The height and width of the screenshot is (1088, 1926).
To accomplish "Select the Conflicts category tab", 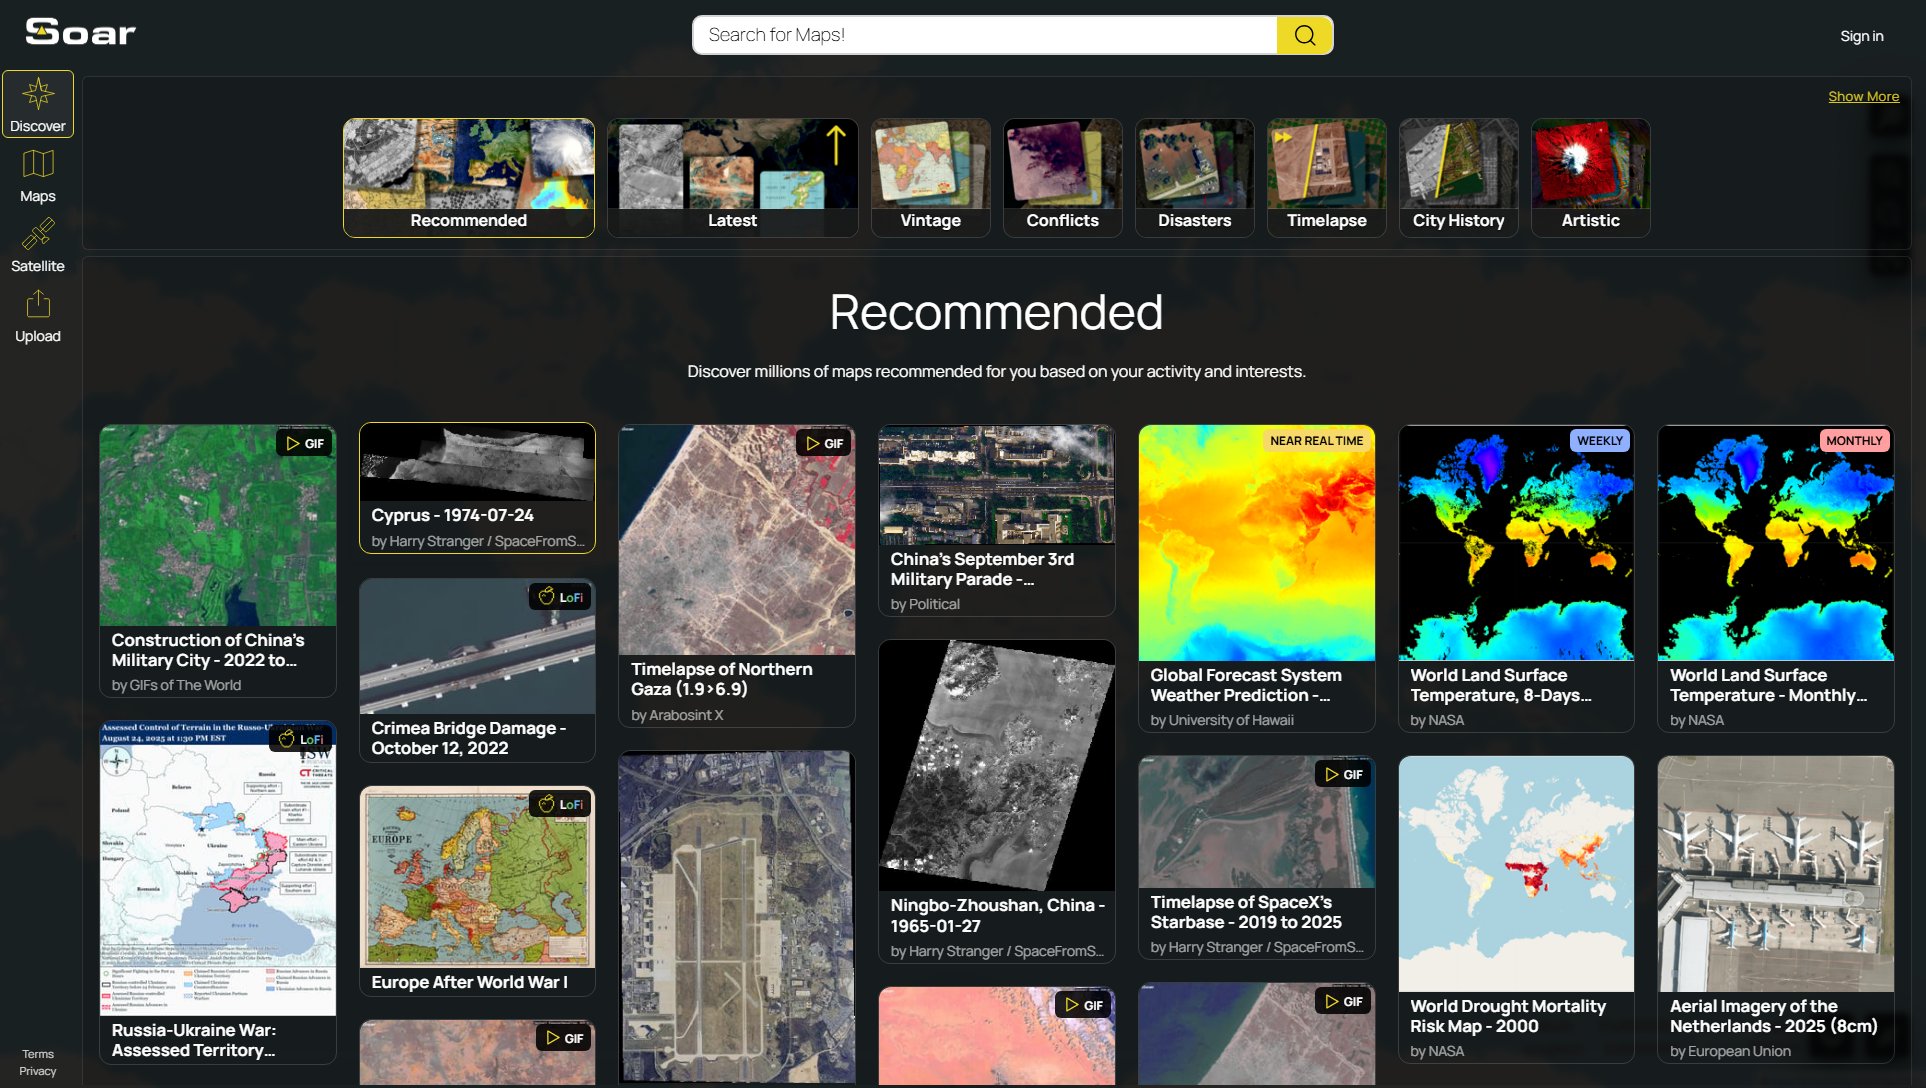I will pyautogui.click(x=1063, y=178).
